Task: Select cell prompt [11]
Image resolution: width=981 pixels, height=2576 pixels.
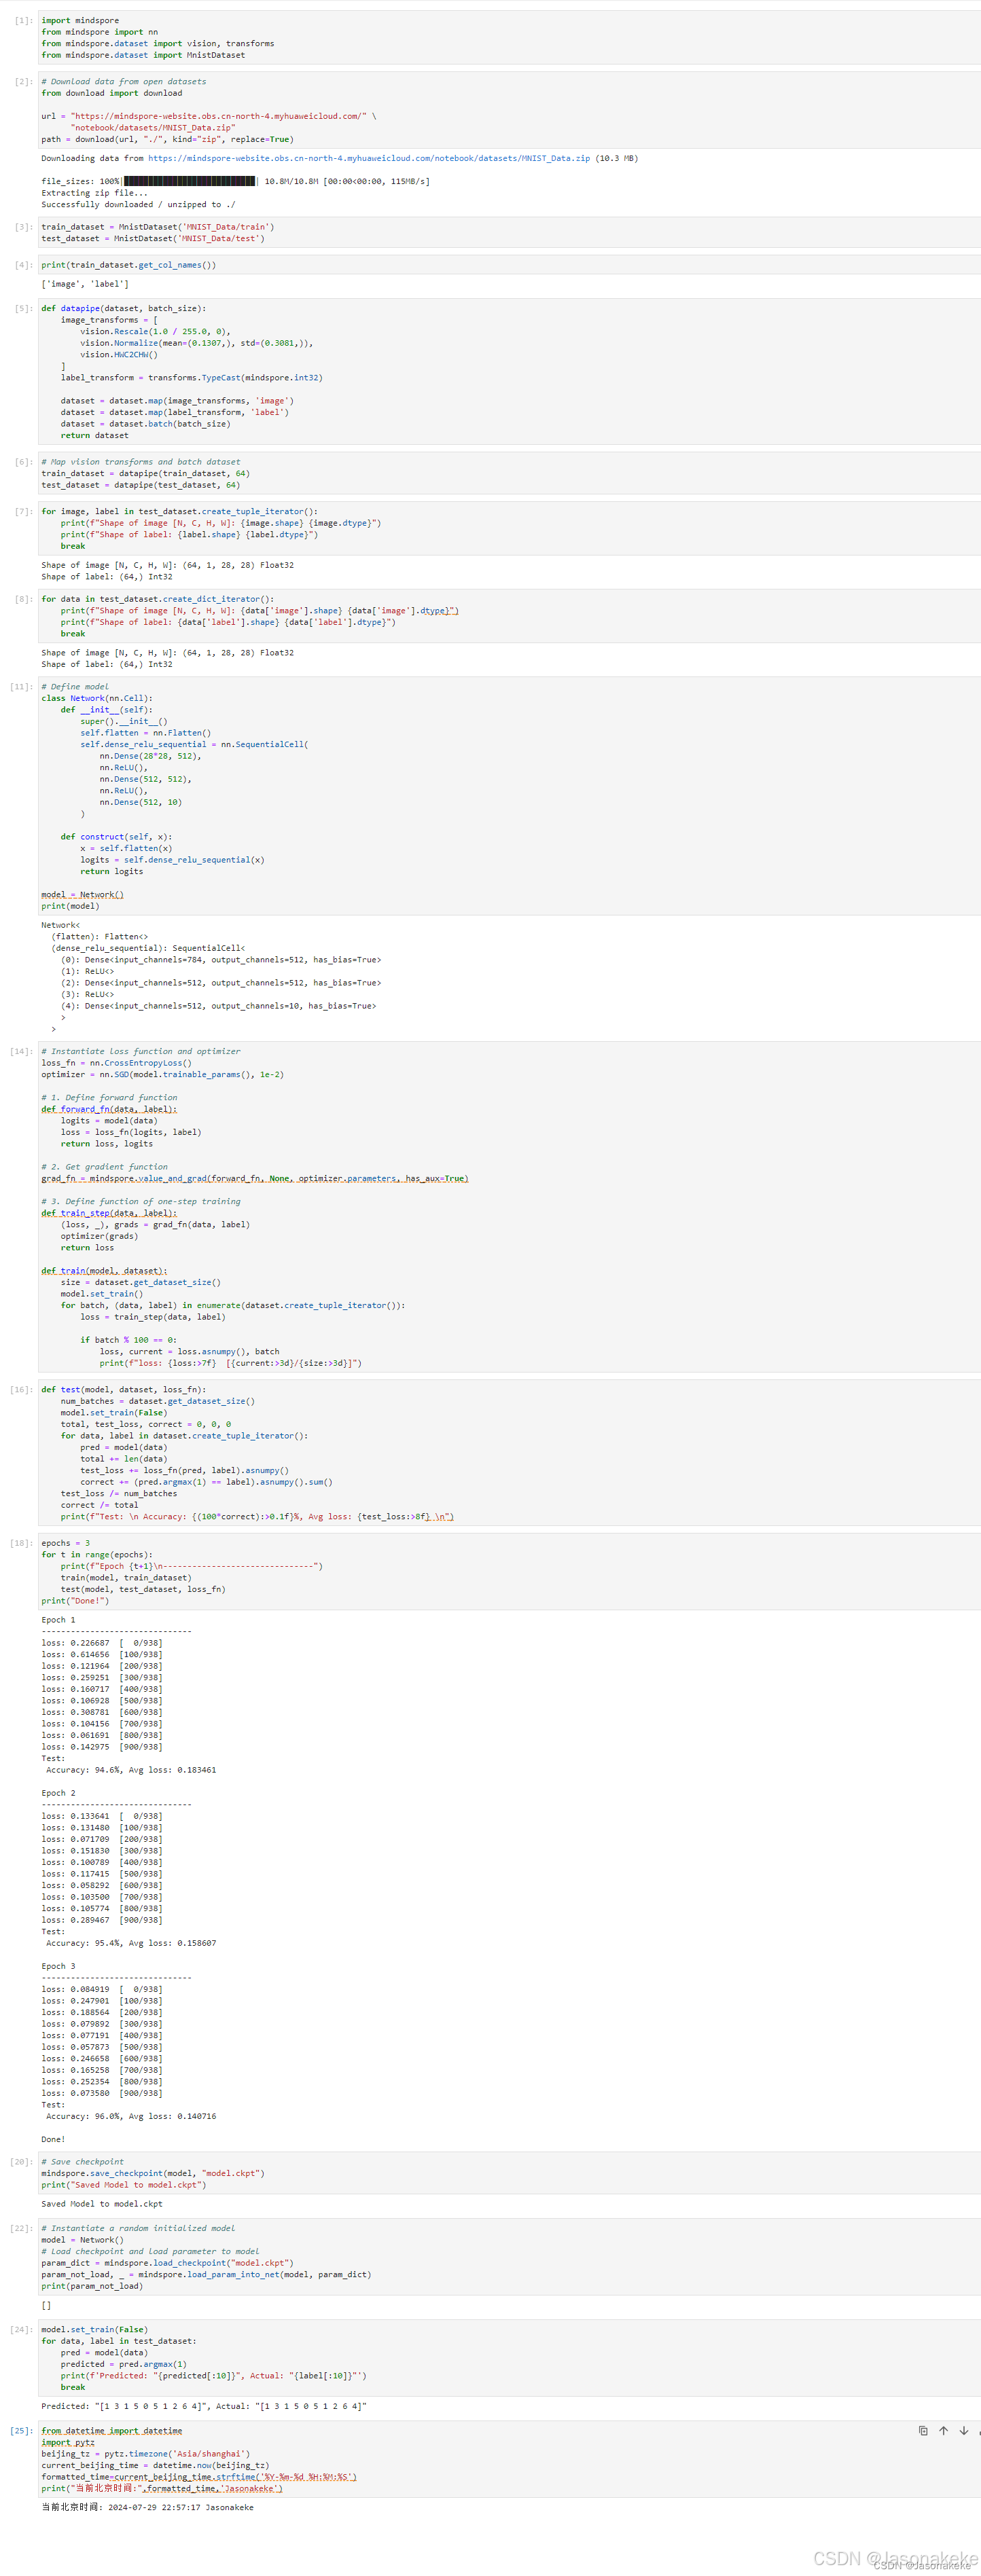Action: tap(21, 687)
